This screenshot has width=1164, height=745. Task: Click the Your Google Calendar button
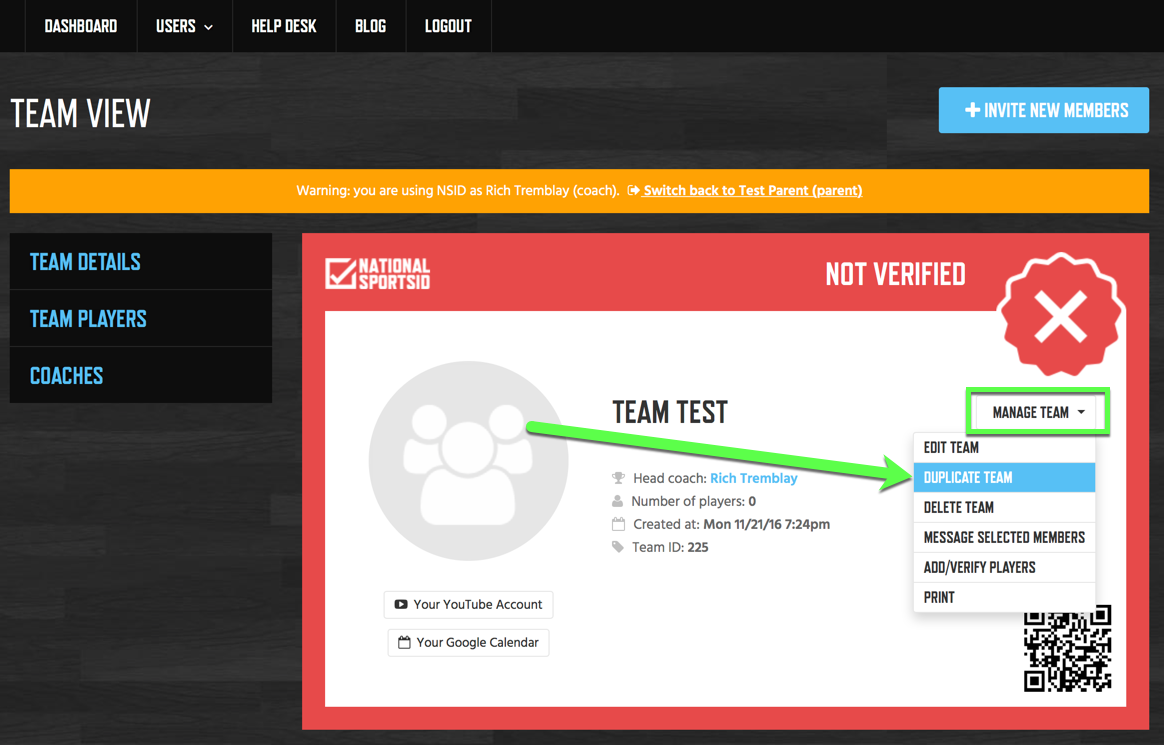[468, 643]
